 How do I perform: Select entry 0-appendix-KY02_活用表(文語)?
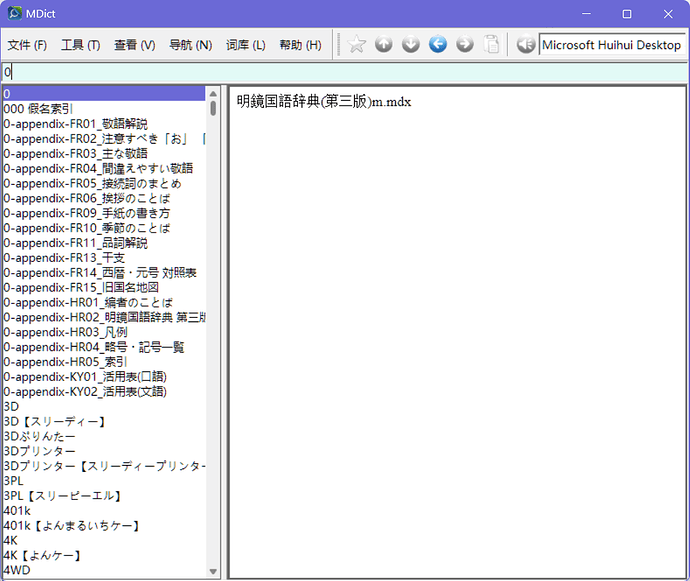click(104, 391)
